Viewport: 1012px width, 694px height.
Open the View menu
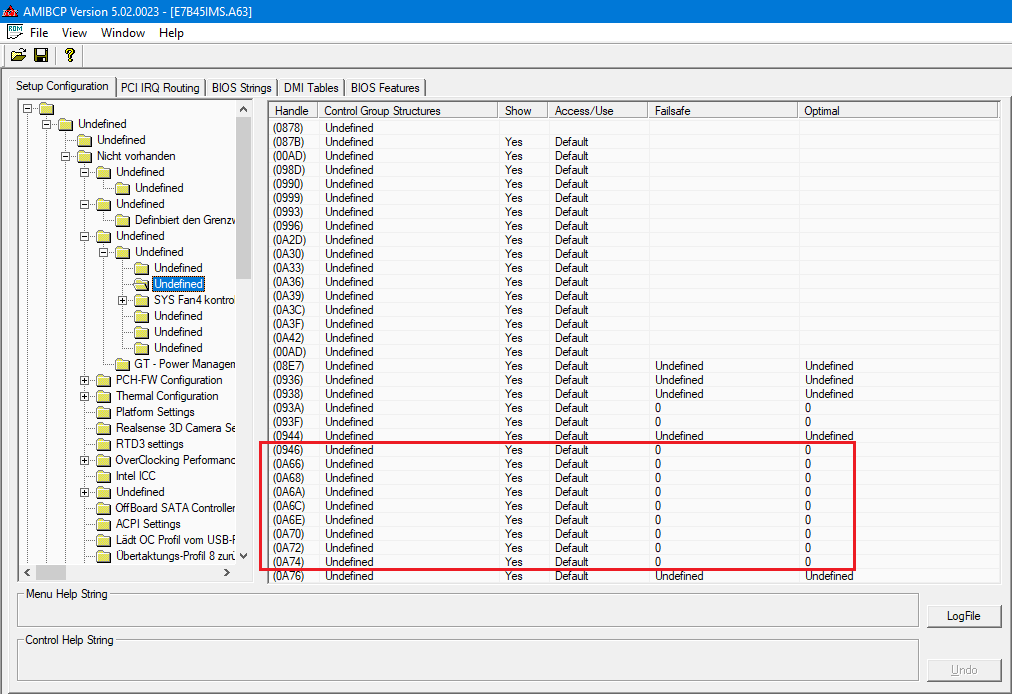(x=74, y=33)
